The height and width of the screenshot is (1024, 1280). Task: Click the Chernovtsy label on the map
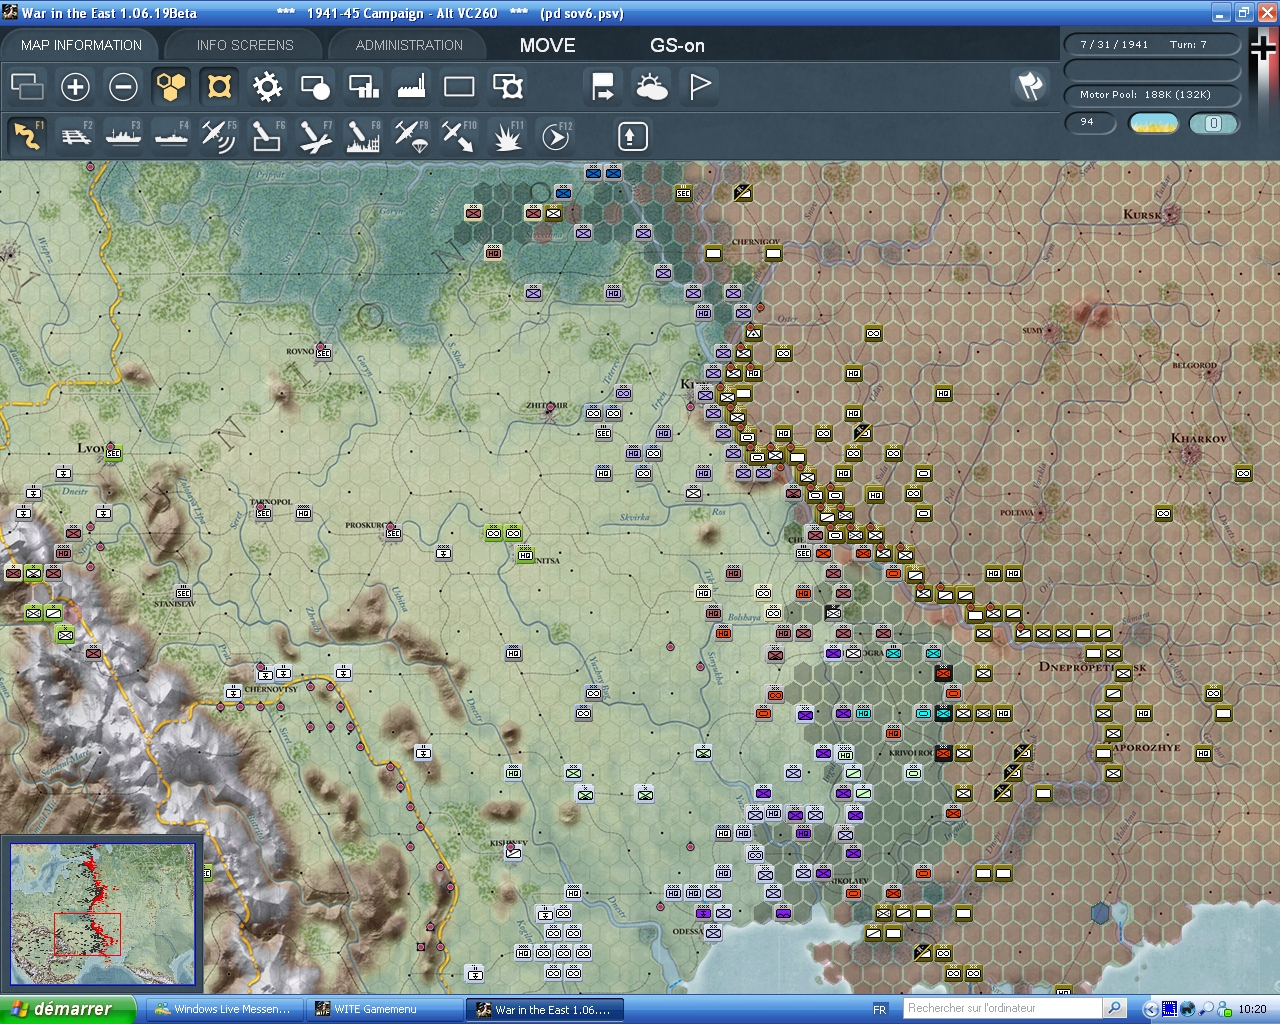pyautogui.click(x=271, y=689)
